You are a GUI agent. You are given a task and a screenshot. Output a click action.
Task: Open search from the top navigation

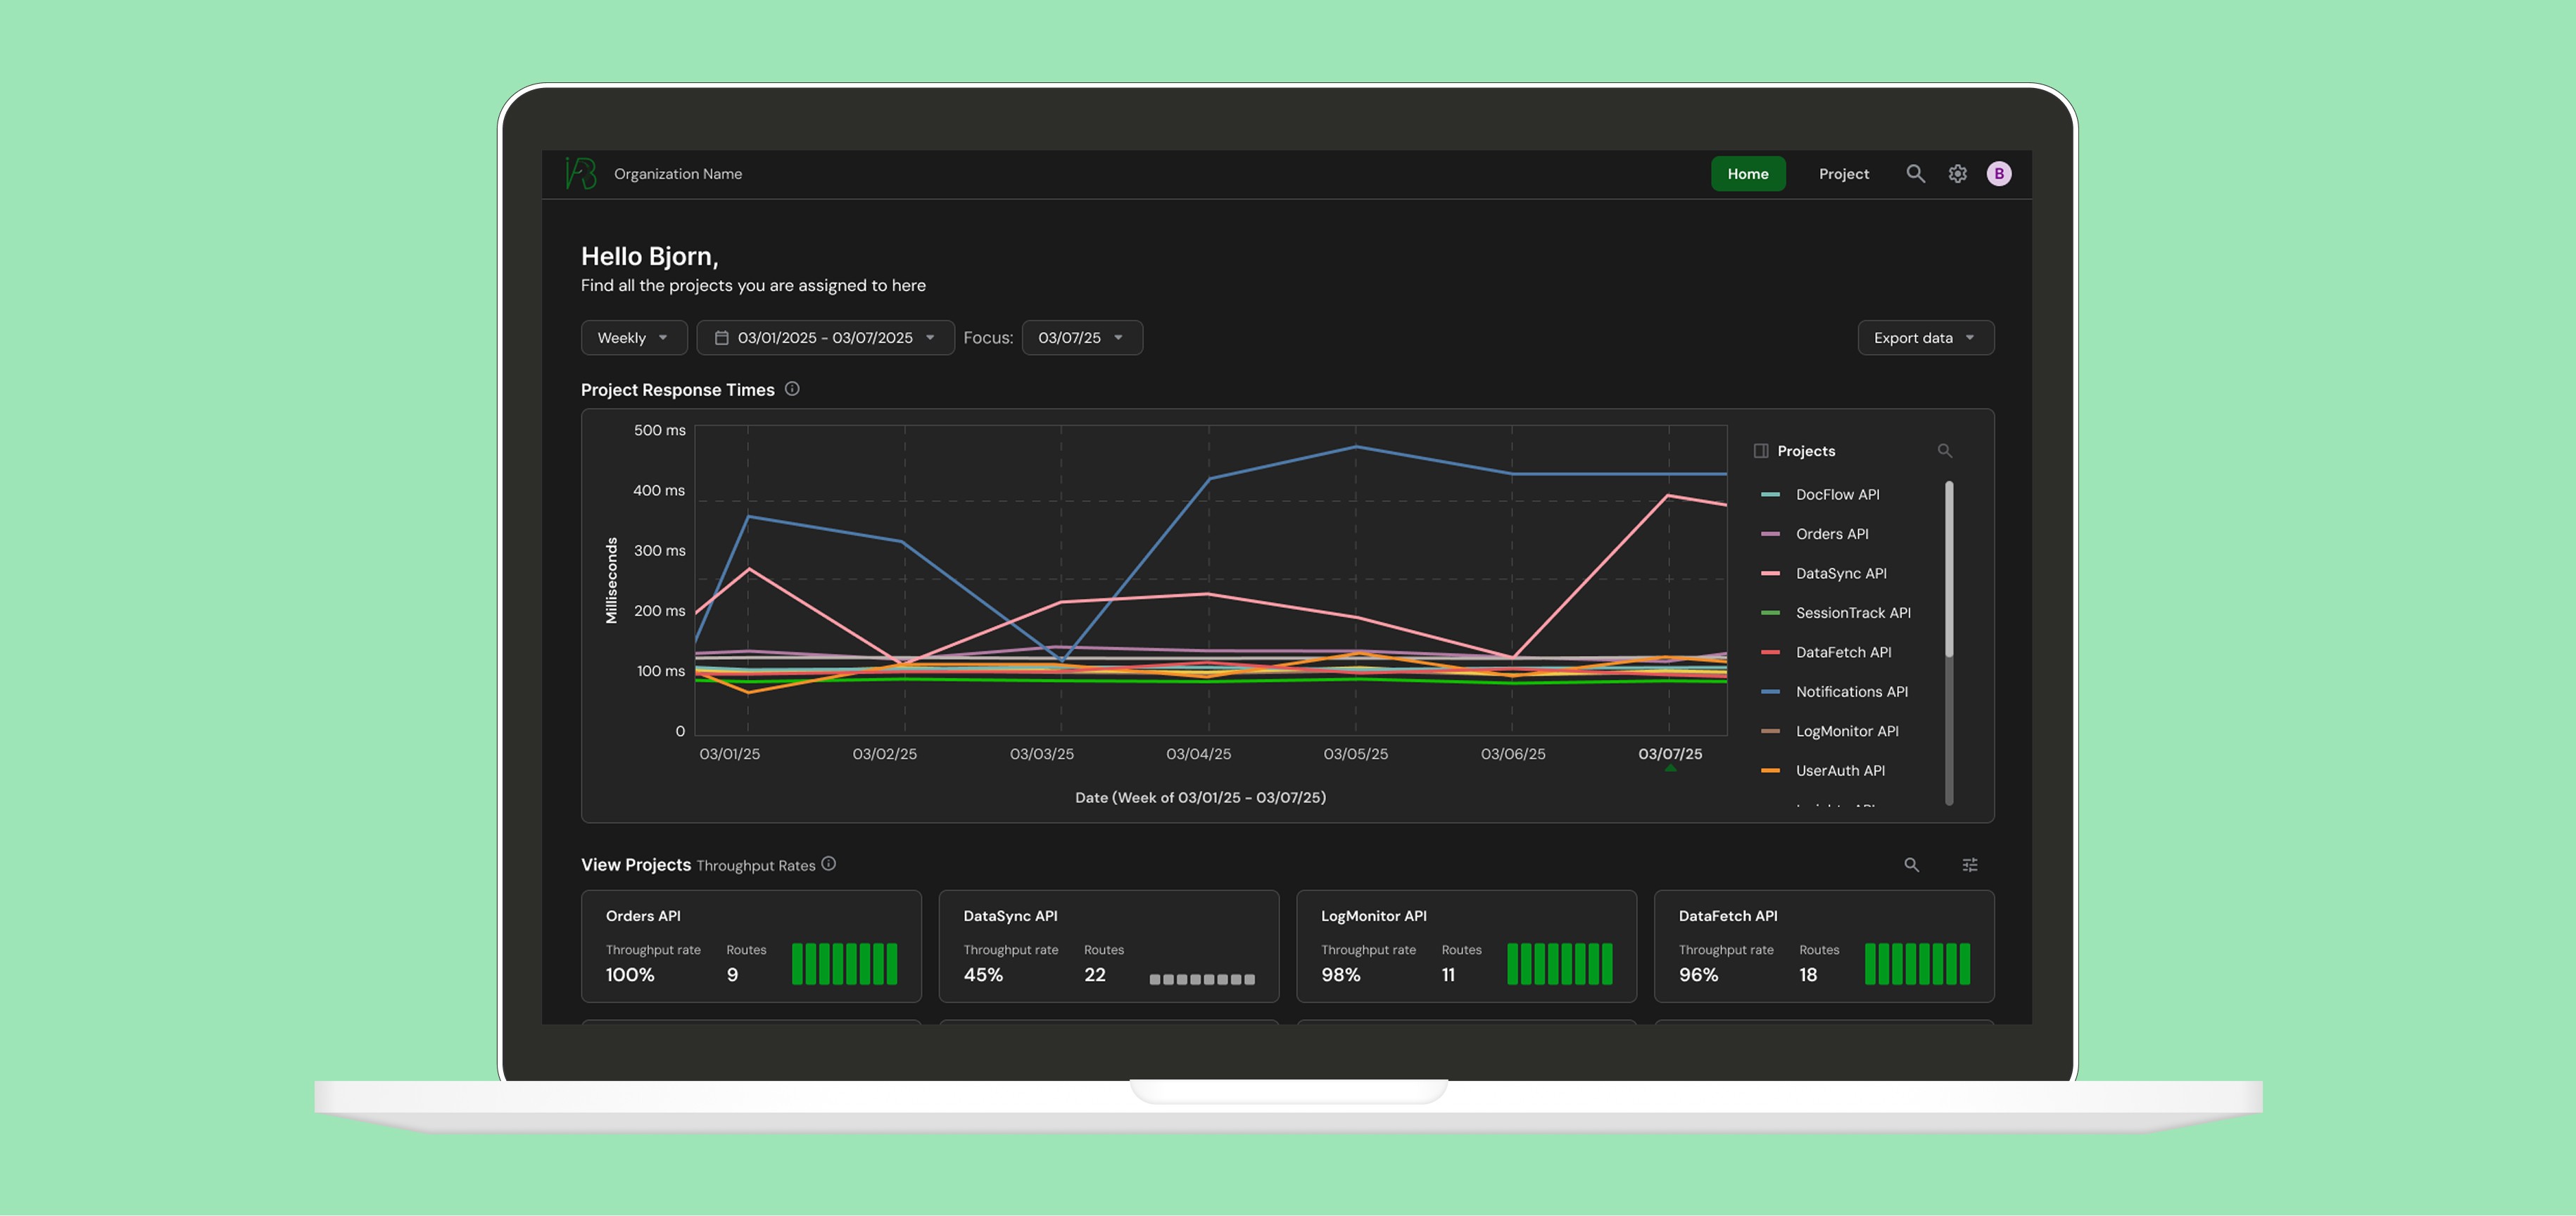[1915, 173]
